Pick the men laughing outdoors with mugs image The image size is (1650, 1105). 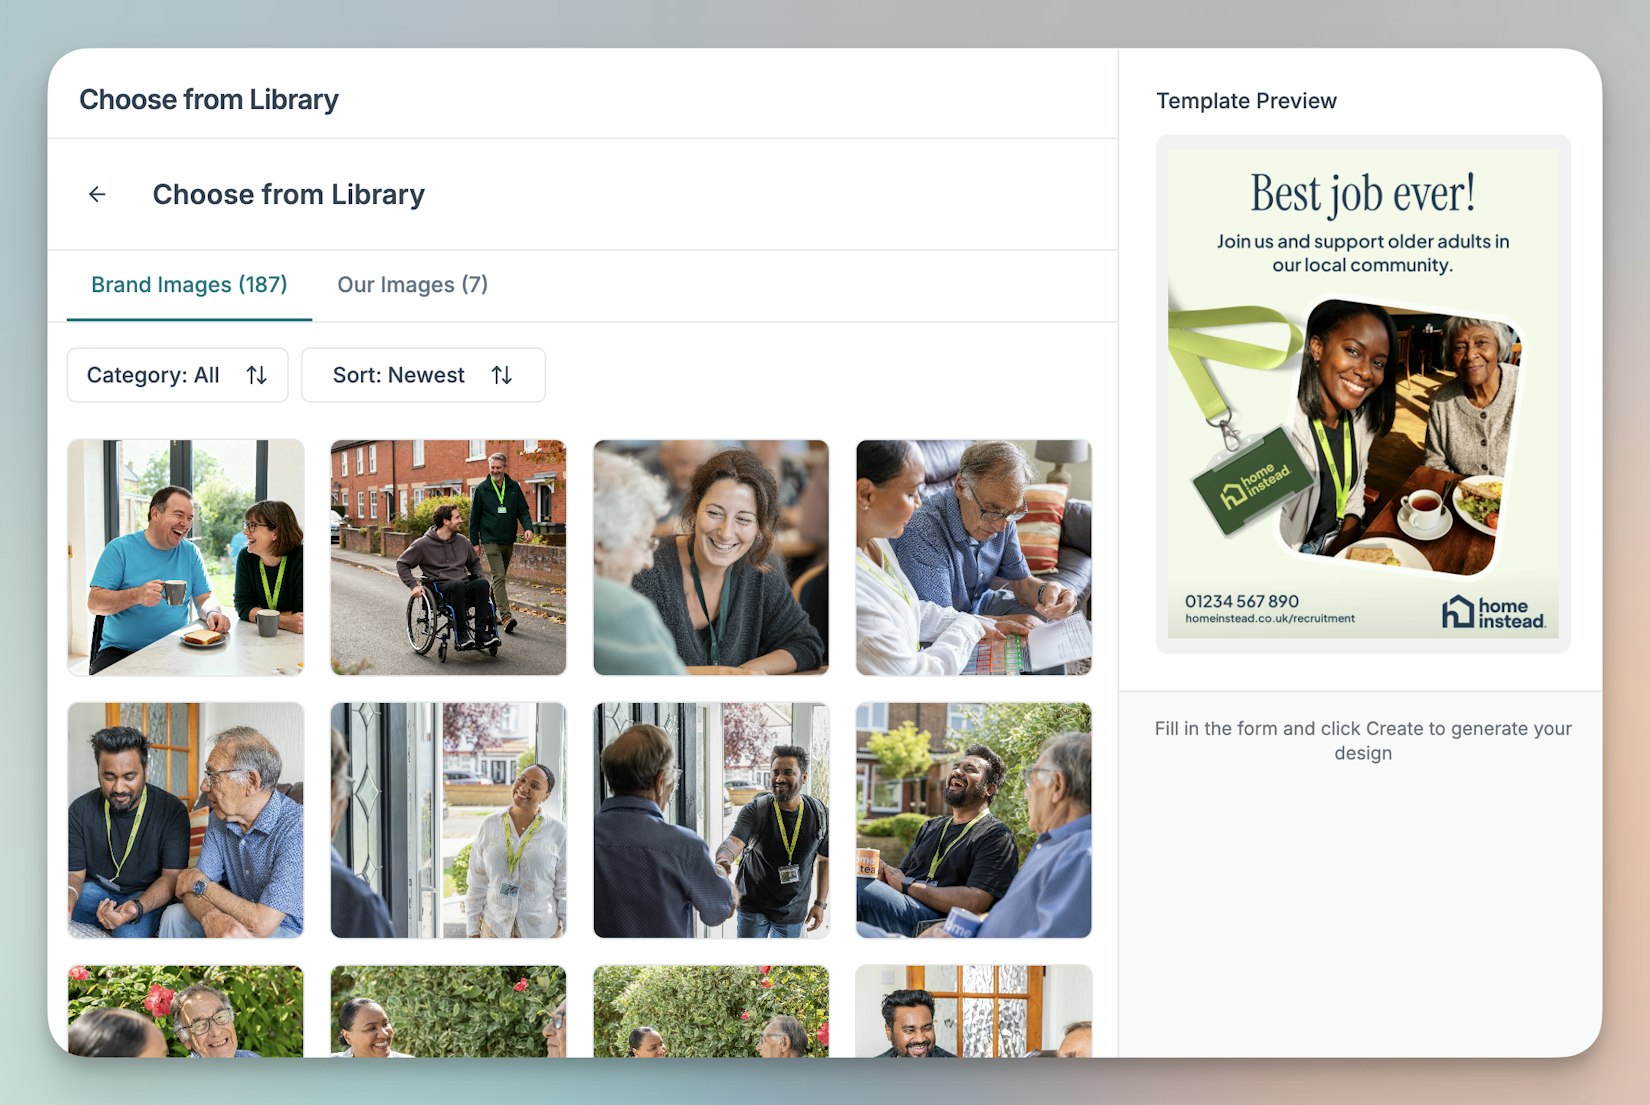click(973, 820)
